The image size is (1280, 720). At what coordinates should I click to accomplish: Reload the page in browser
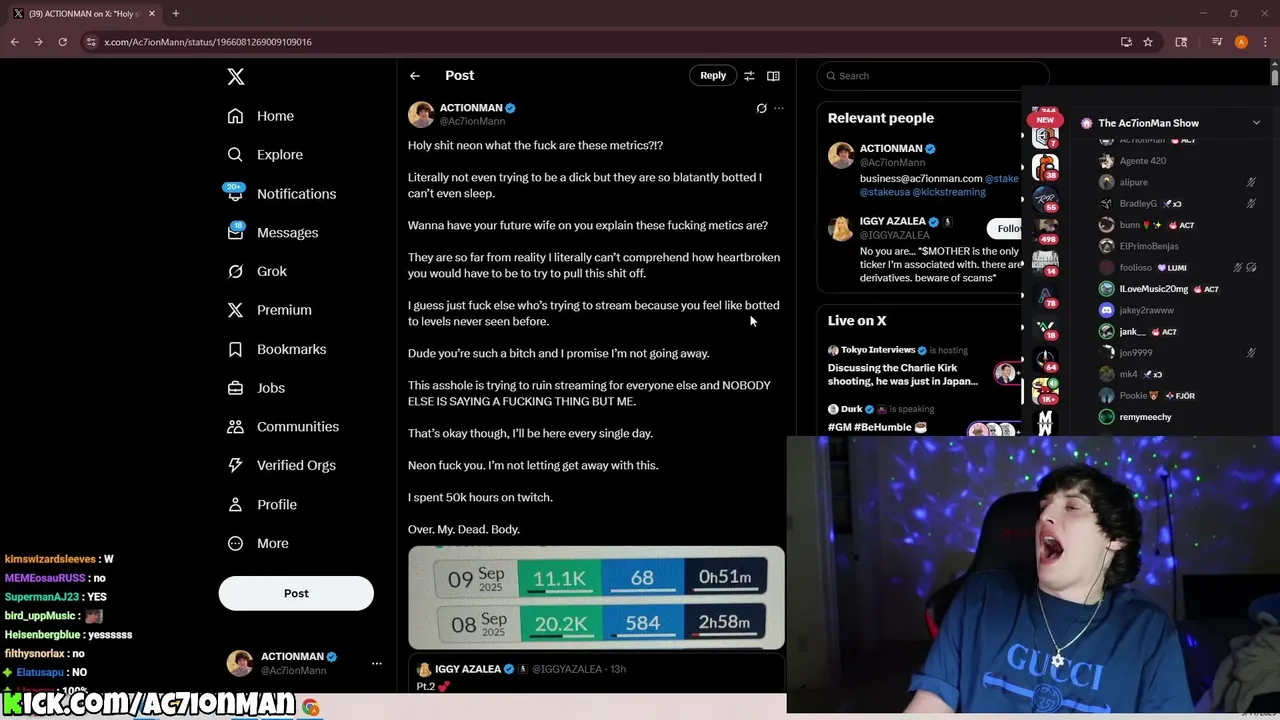pos(62,42)
